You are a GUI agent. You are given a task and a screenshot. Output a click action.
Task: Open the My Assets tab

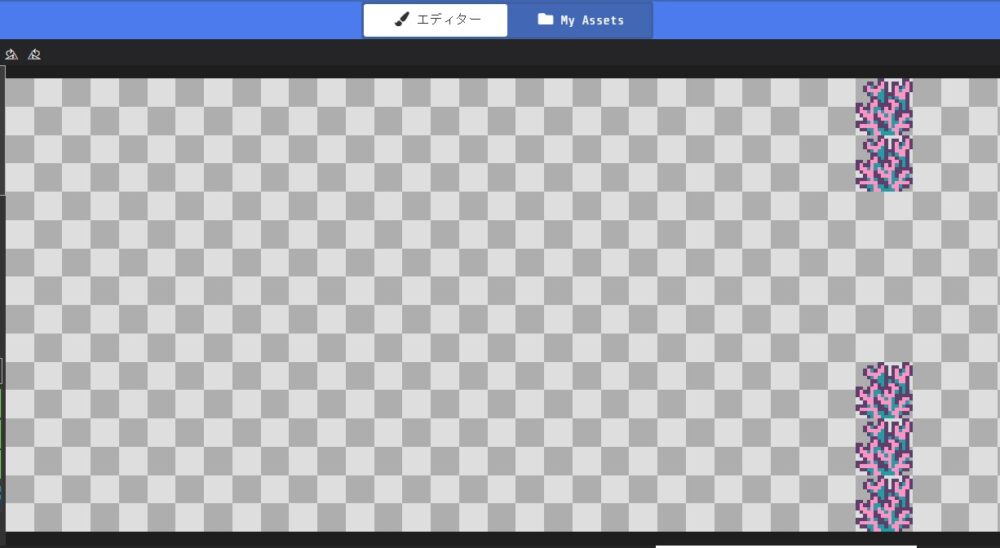[x=580, y=20]
